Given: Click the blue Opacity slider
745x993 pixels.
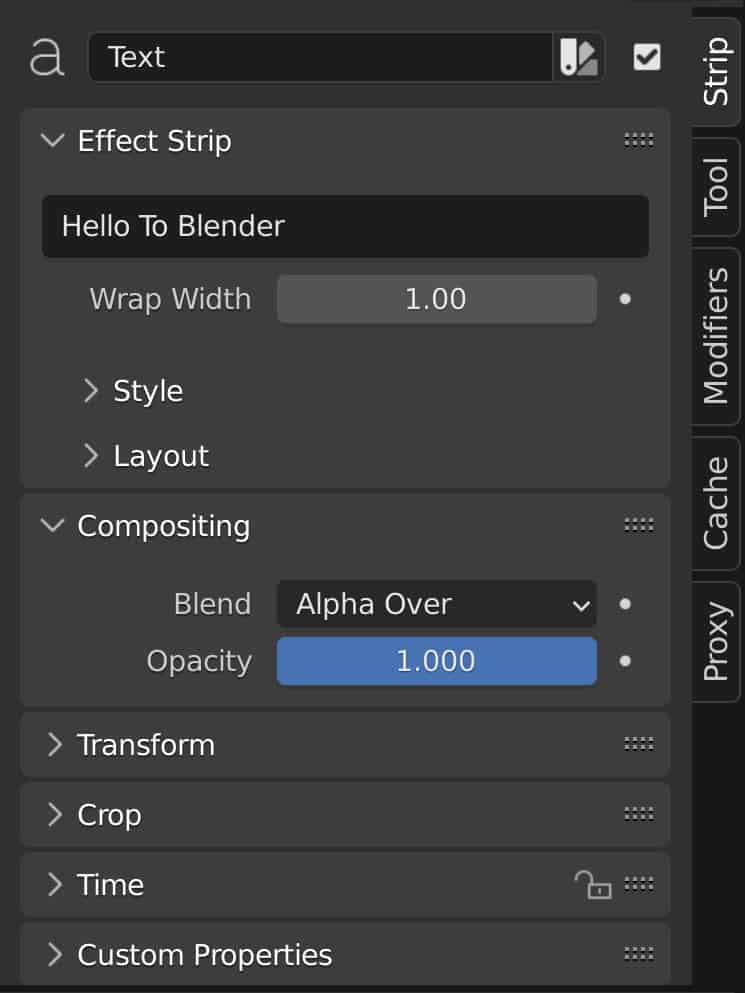Looking at the screenshot, I should 436,661.
